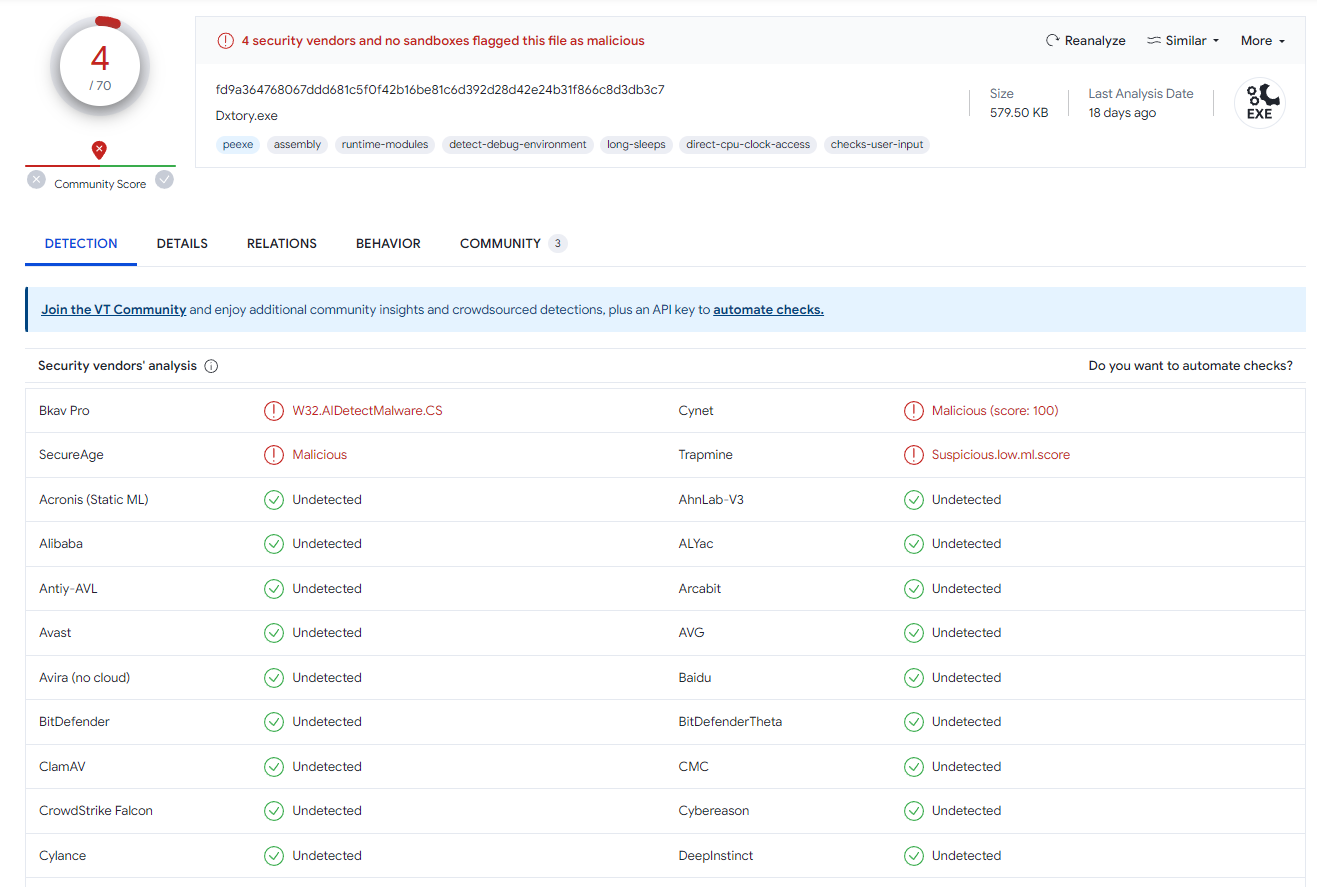The width and height of the screenshot is (1317, 887).
Task: Click the alert icon in the Bkav Pro row
Action: tap(273, 411)
